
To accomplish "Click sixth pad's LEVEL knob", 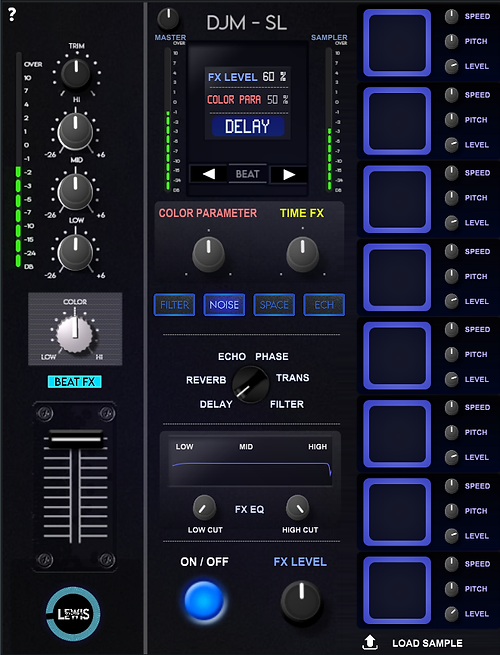I will click(x=451, y=457).
